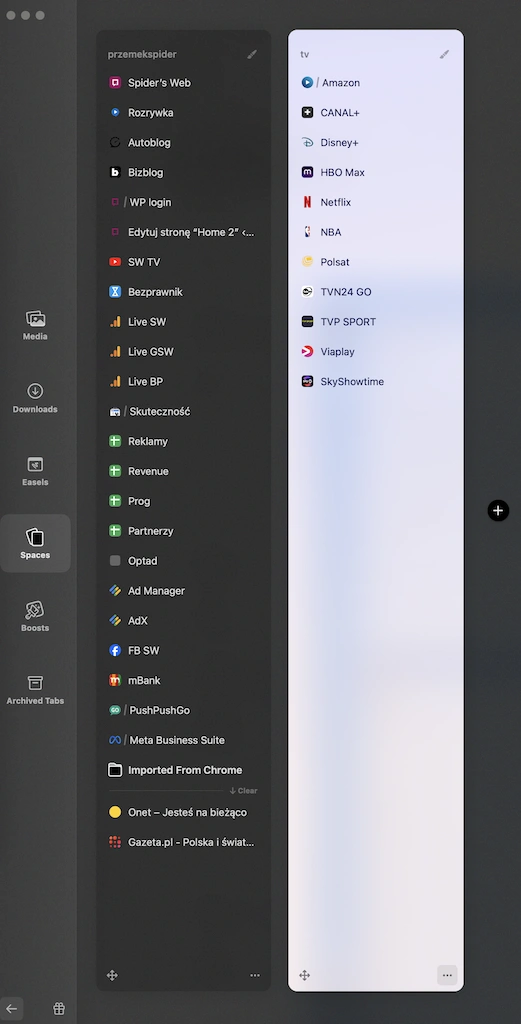Image resolution: width=521 pixels, height=1024 pixels.
Task: Open the Edytuj stronę "Home 2" tab
Action: point(183,232)
